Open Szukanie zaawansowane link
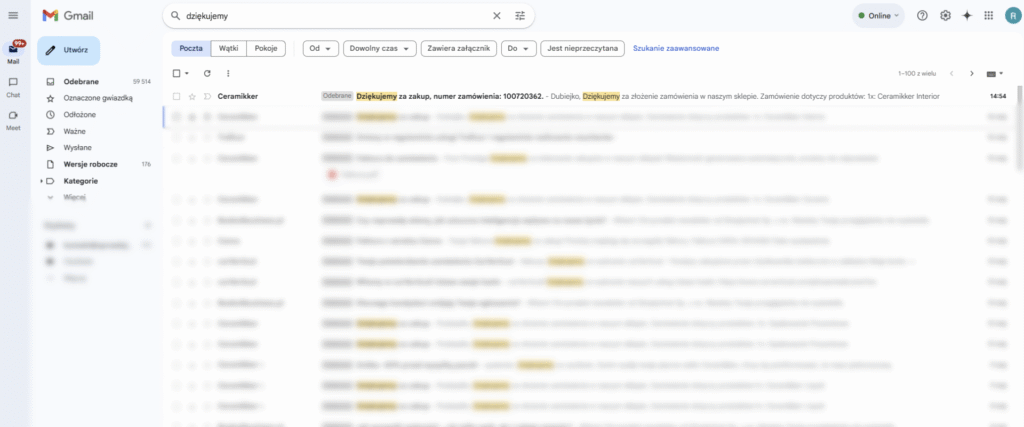 (x=676, y=49)
